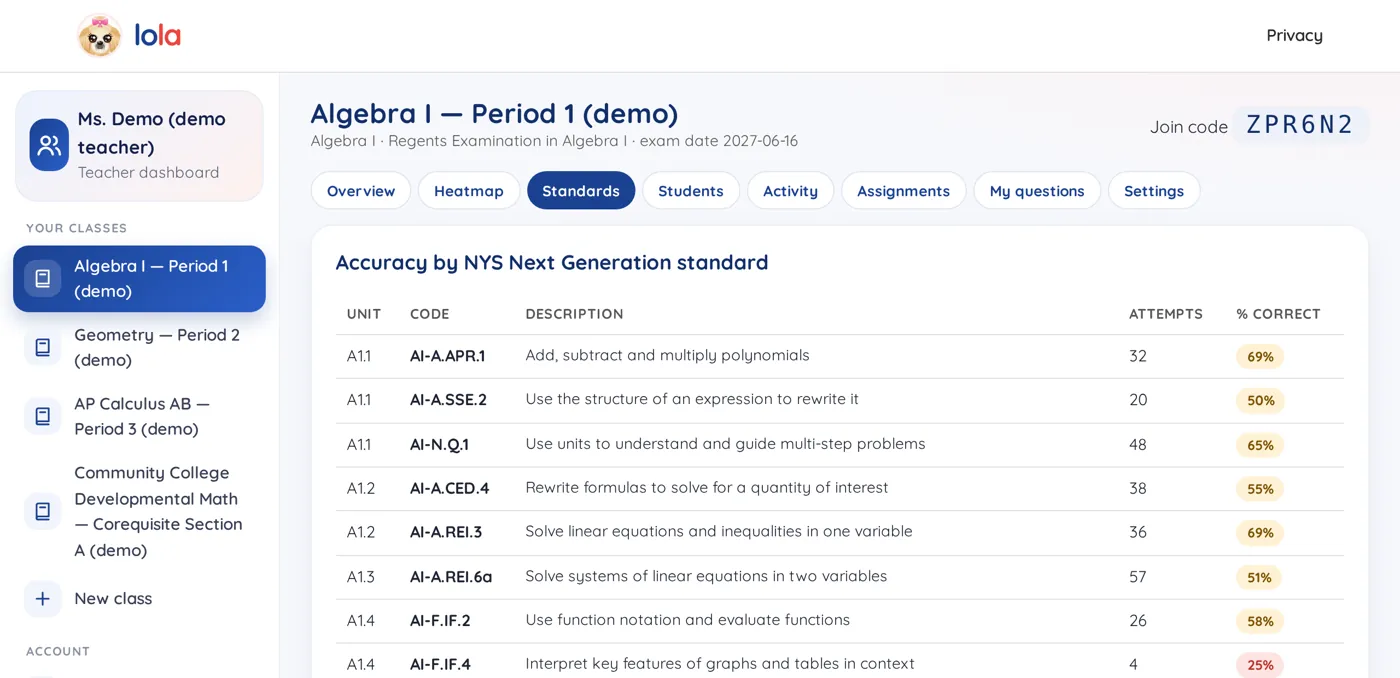This screenshot has width=1400, height=678.
Task: Click attempts value 32 for AI-A.APR.1
Action: 1138,356
